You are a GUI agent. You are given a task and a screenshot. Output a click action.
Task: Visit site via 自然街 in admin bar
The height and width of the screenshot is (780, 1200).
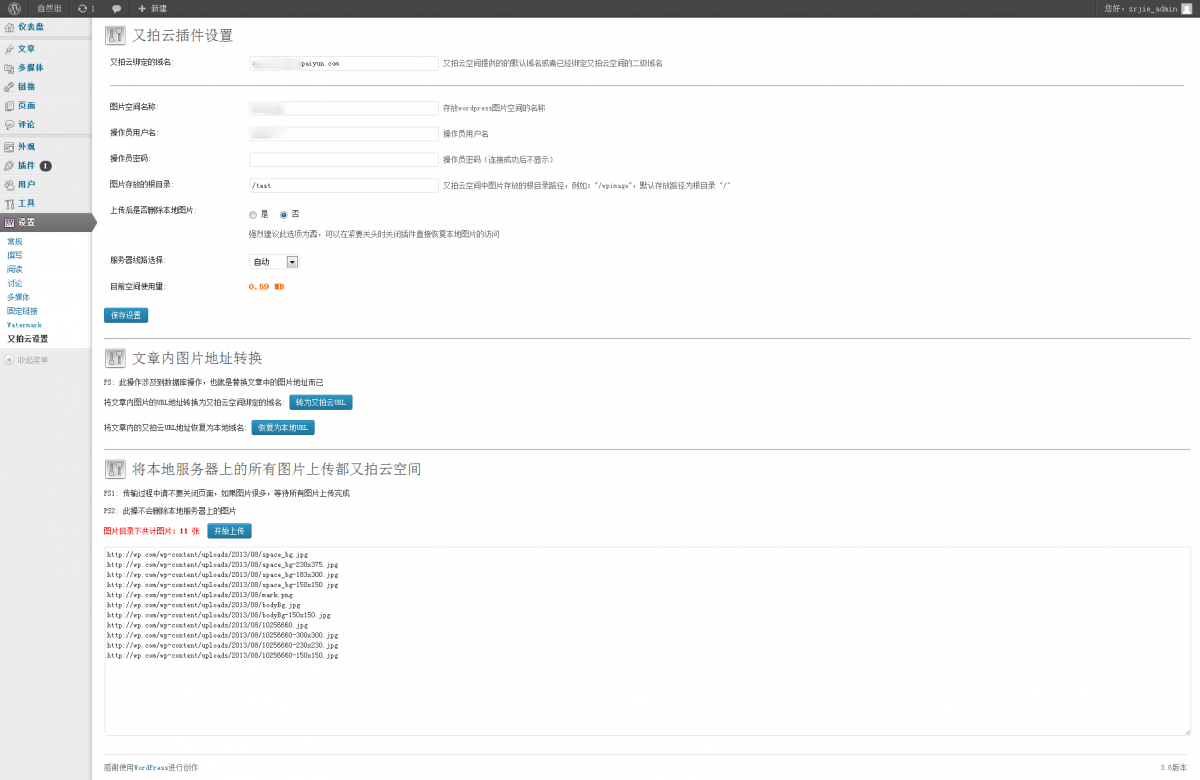[49, 8]
